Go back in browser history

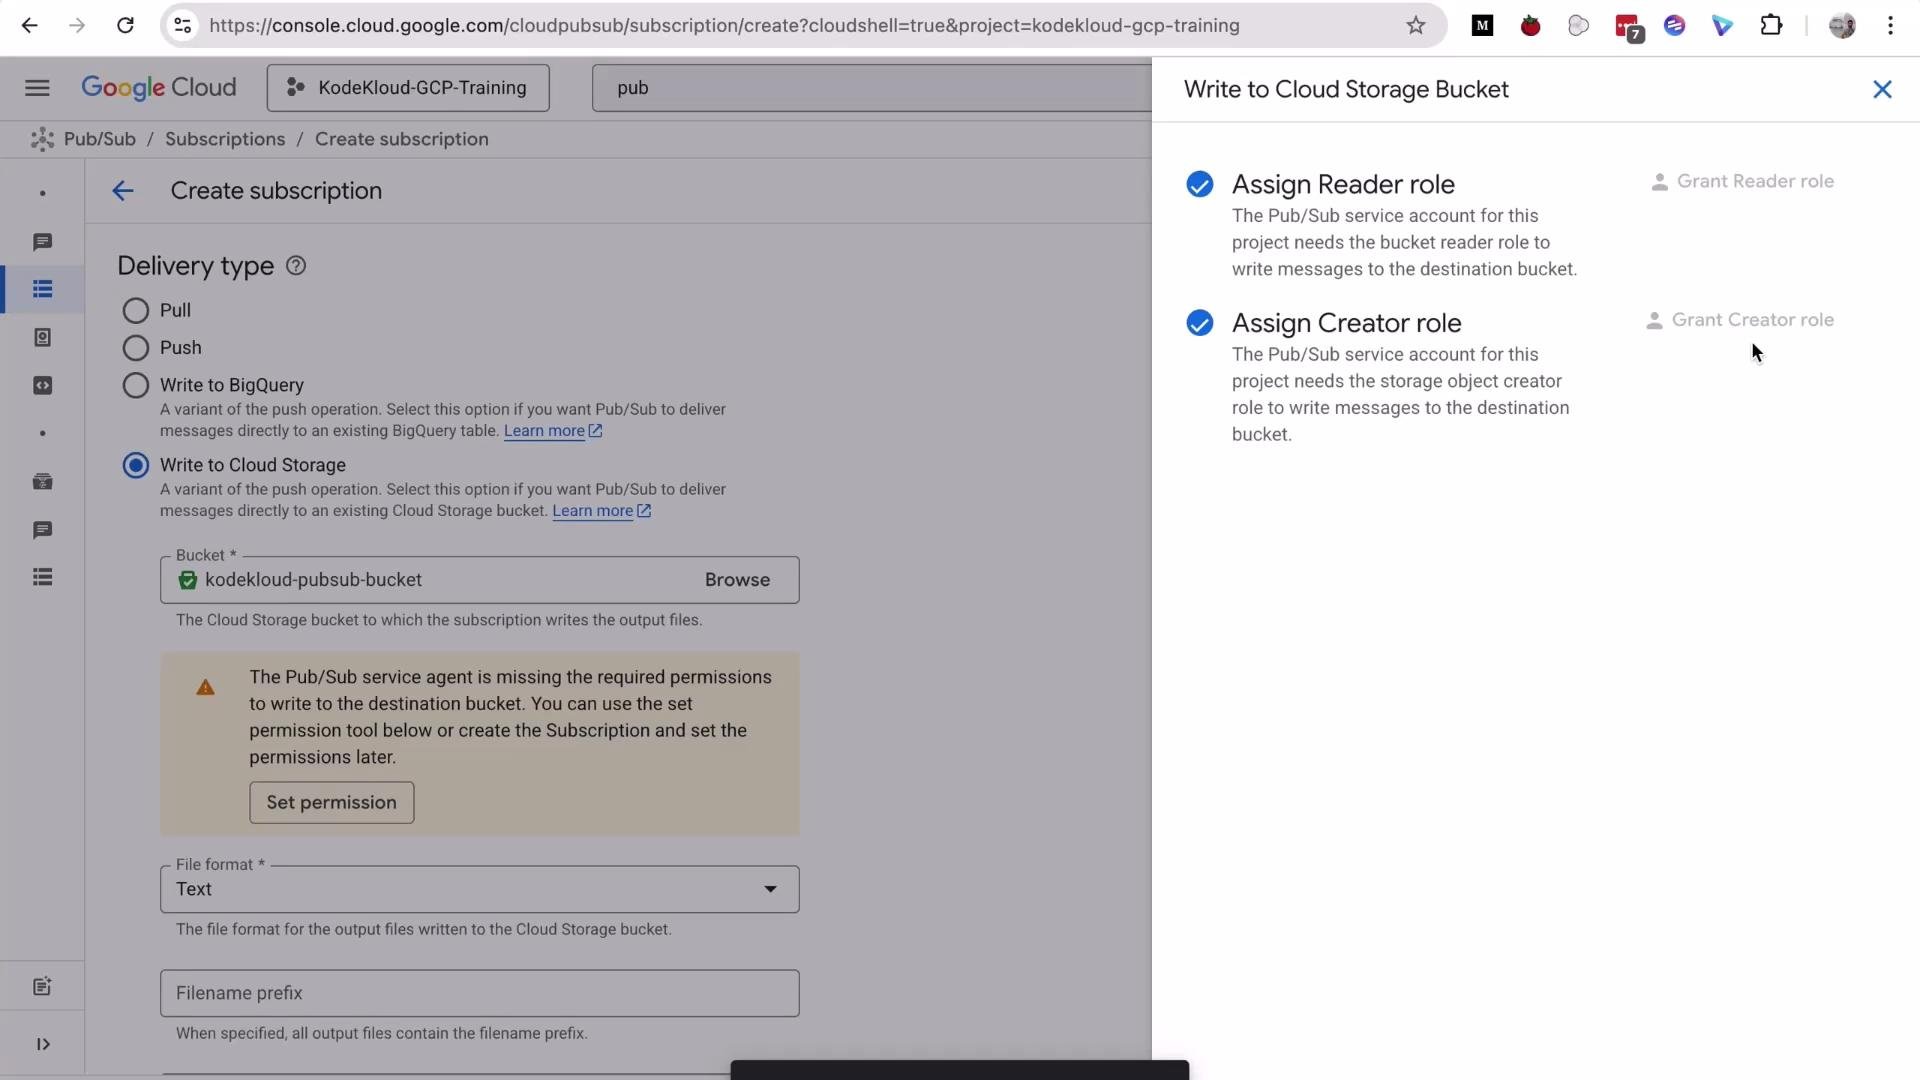click(30, 26)
